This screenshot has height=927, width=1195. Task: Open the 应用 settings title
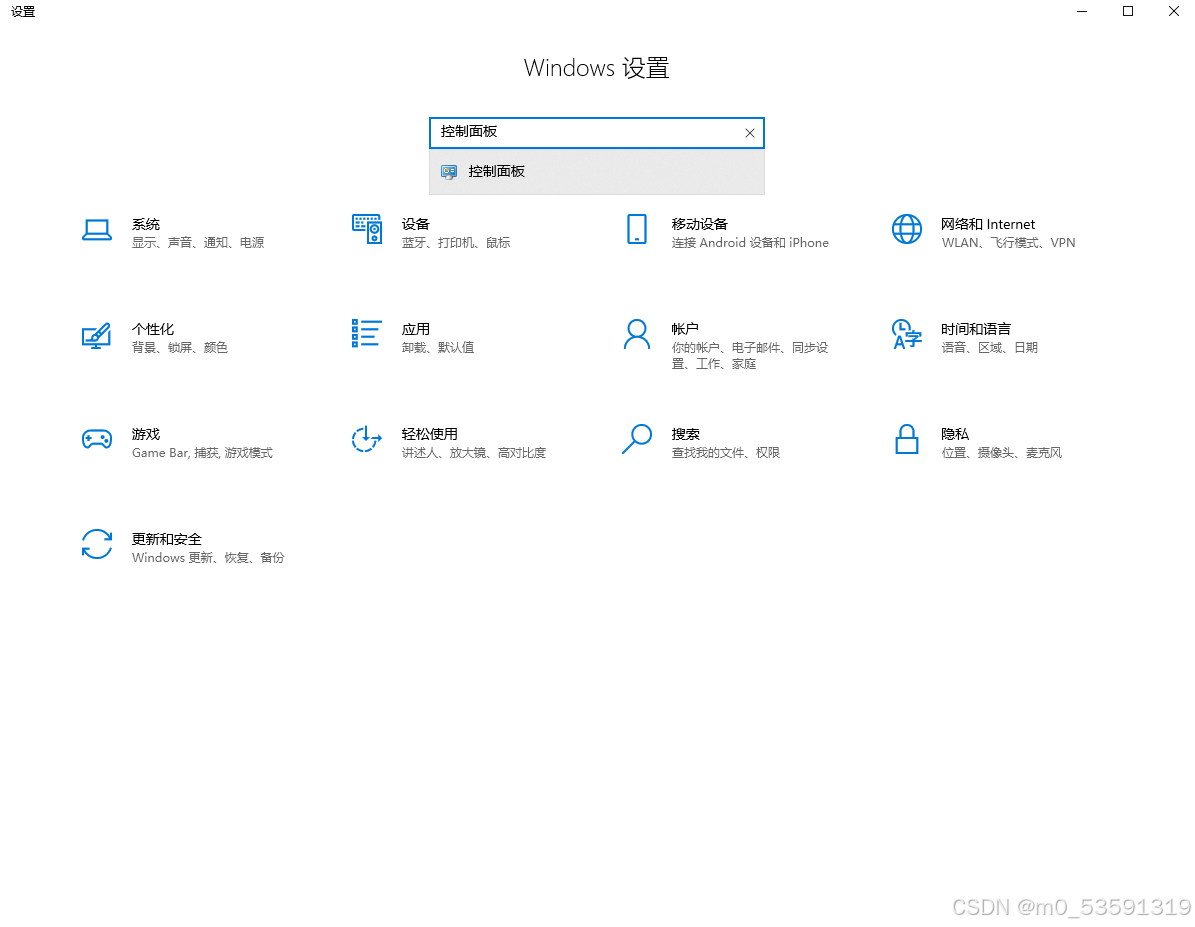click(415, 329)
